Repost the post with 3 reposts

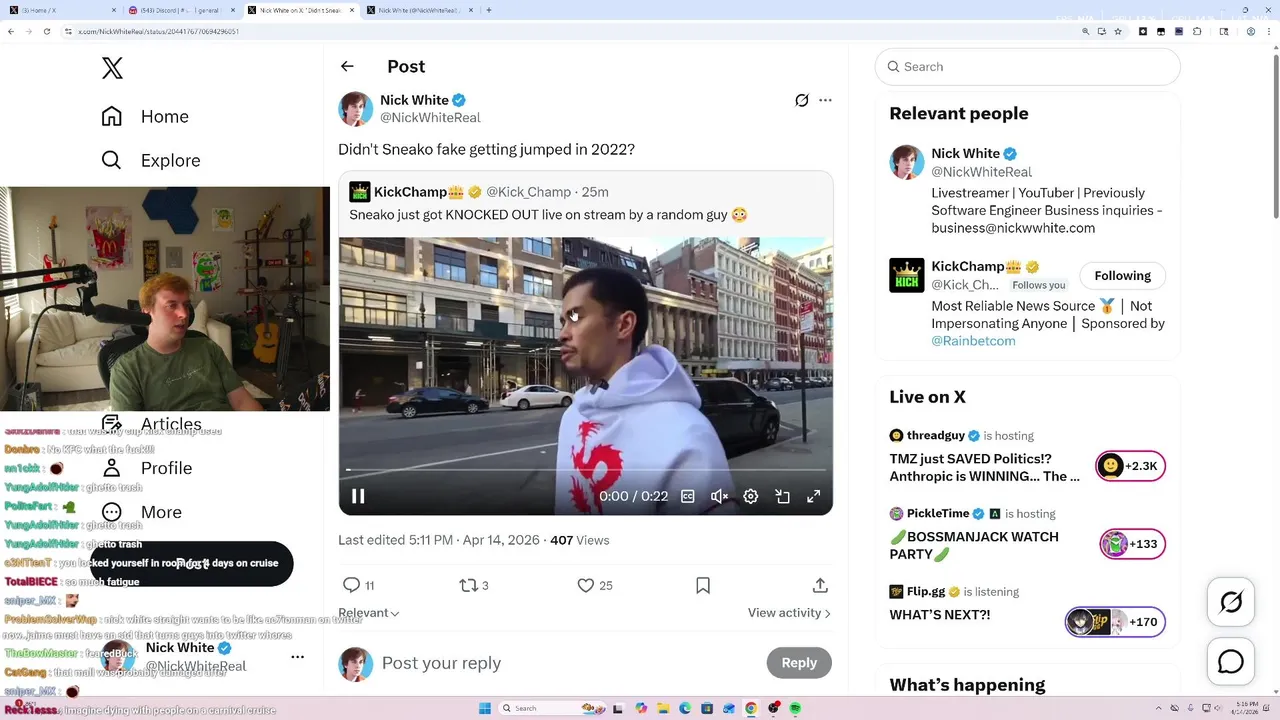pos(474,585)
